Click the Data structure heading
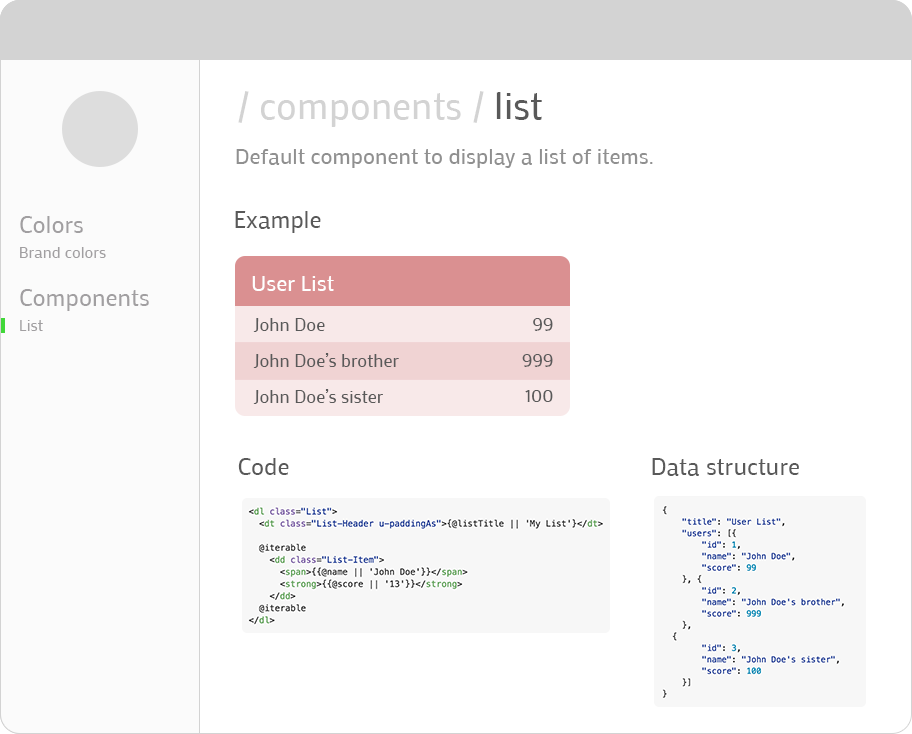 [725, 467]
